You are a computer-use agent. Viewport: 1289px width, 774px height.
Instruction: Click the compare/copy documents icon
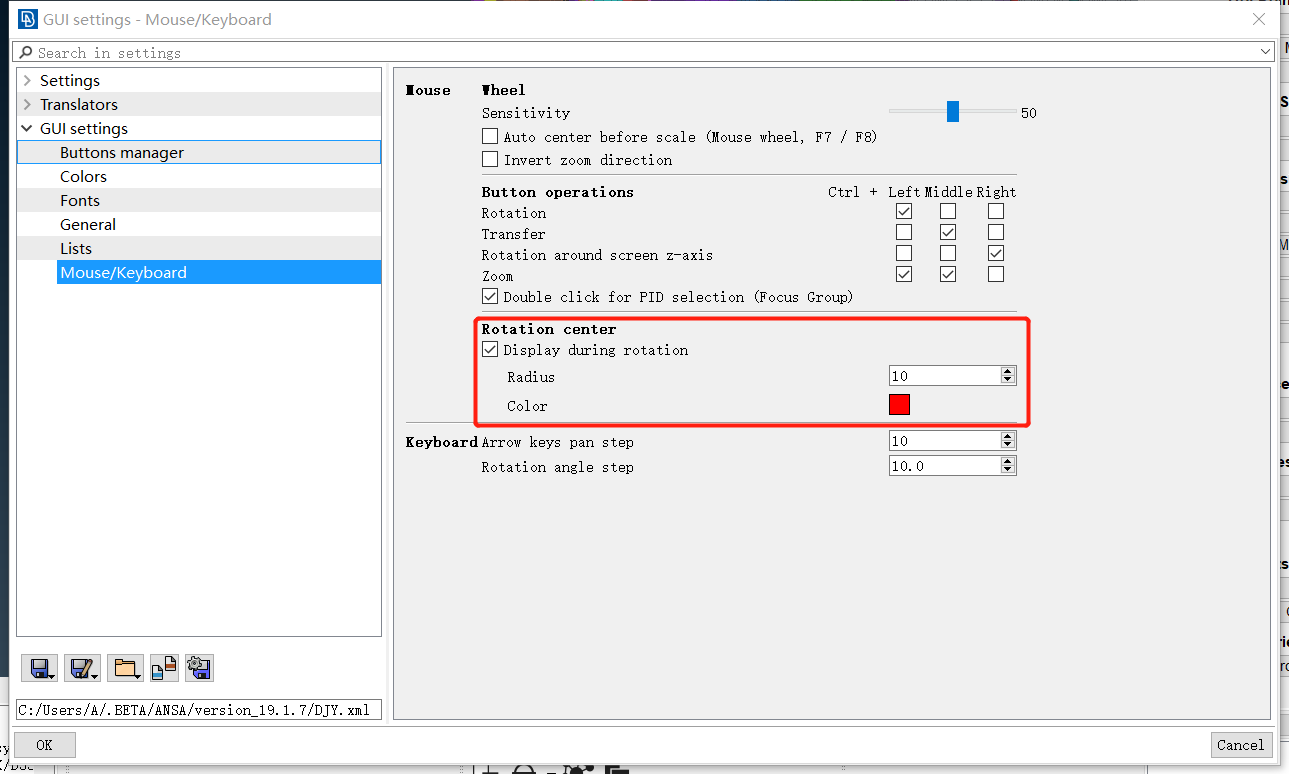[164, 668]
